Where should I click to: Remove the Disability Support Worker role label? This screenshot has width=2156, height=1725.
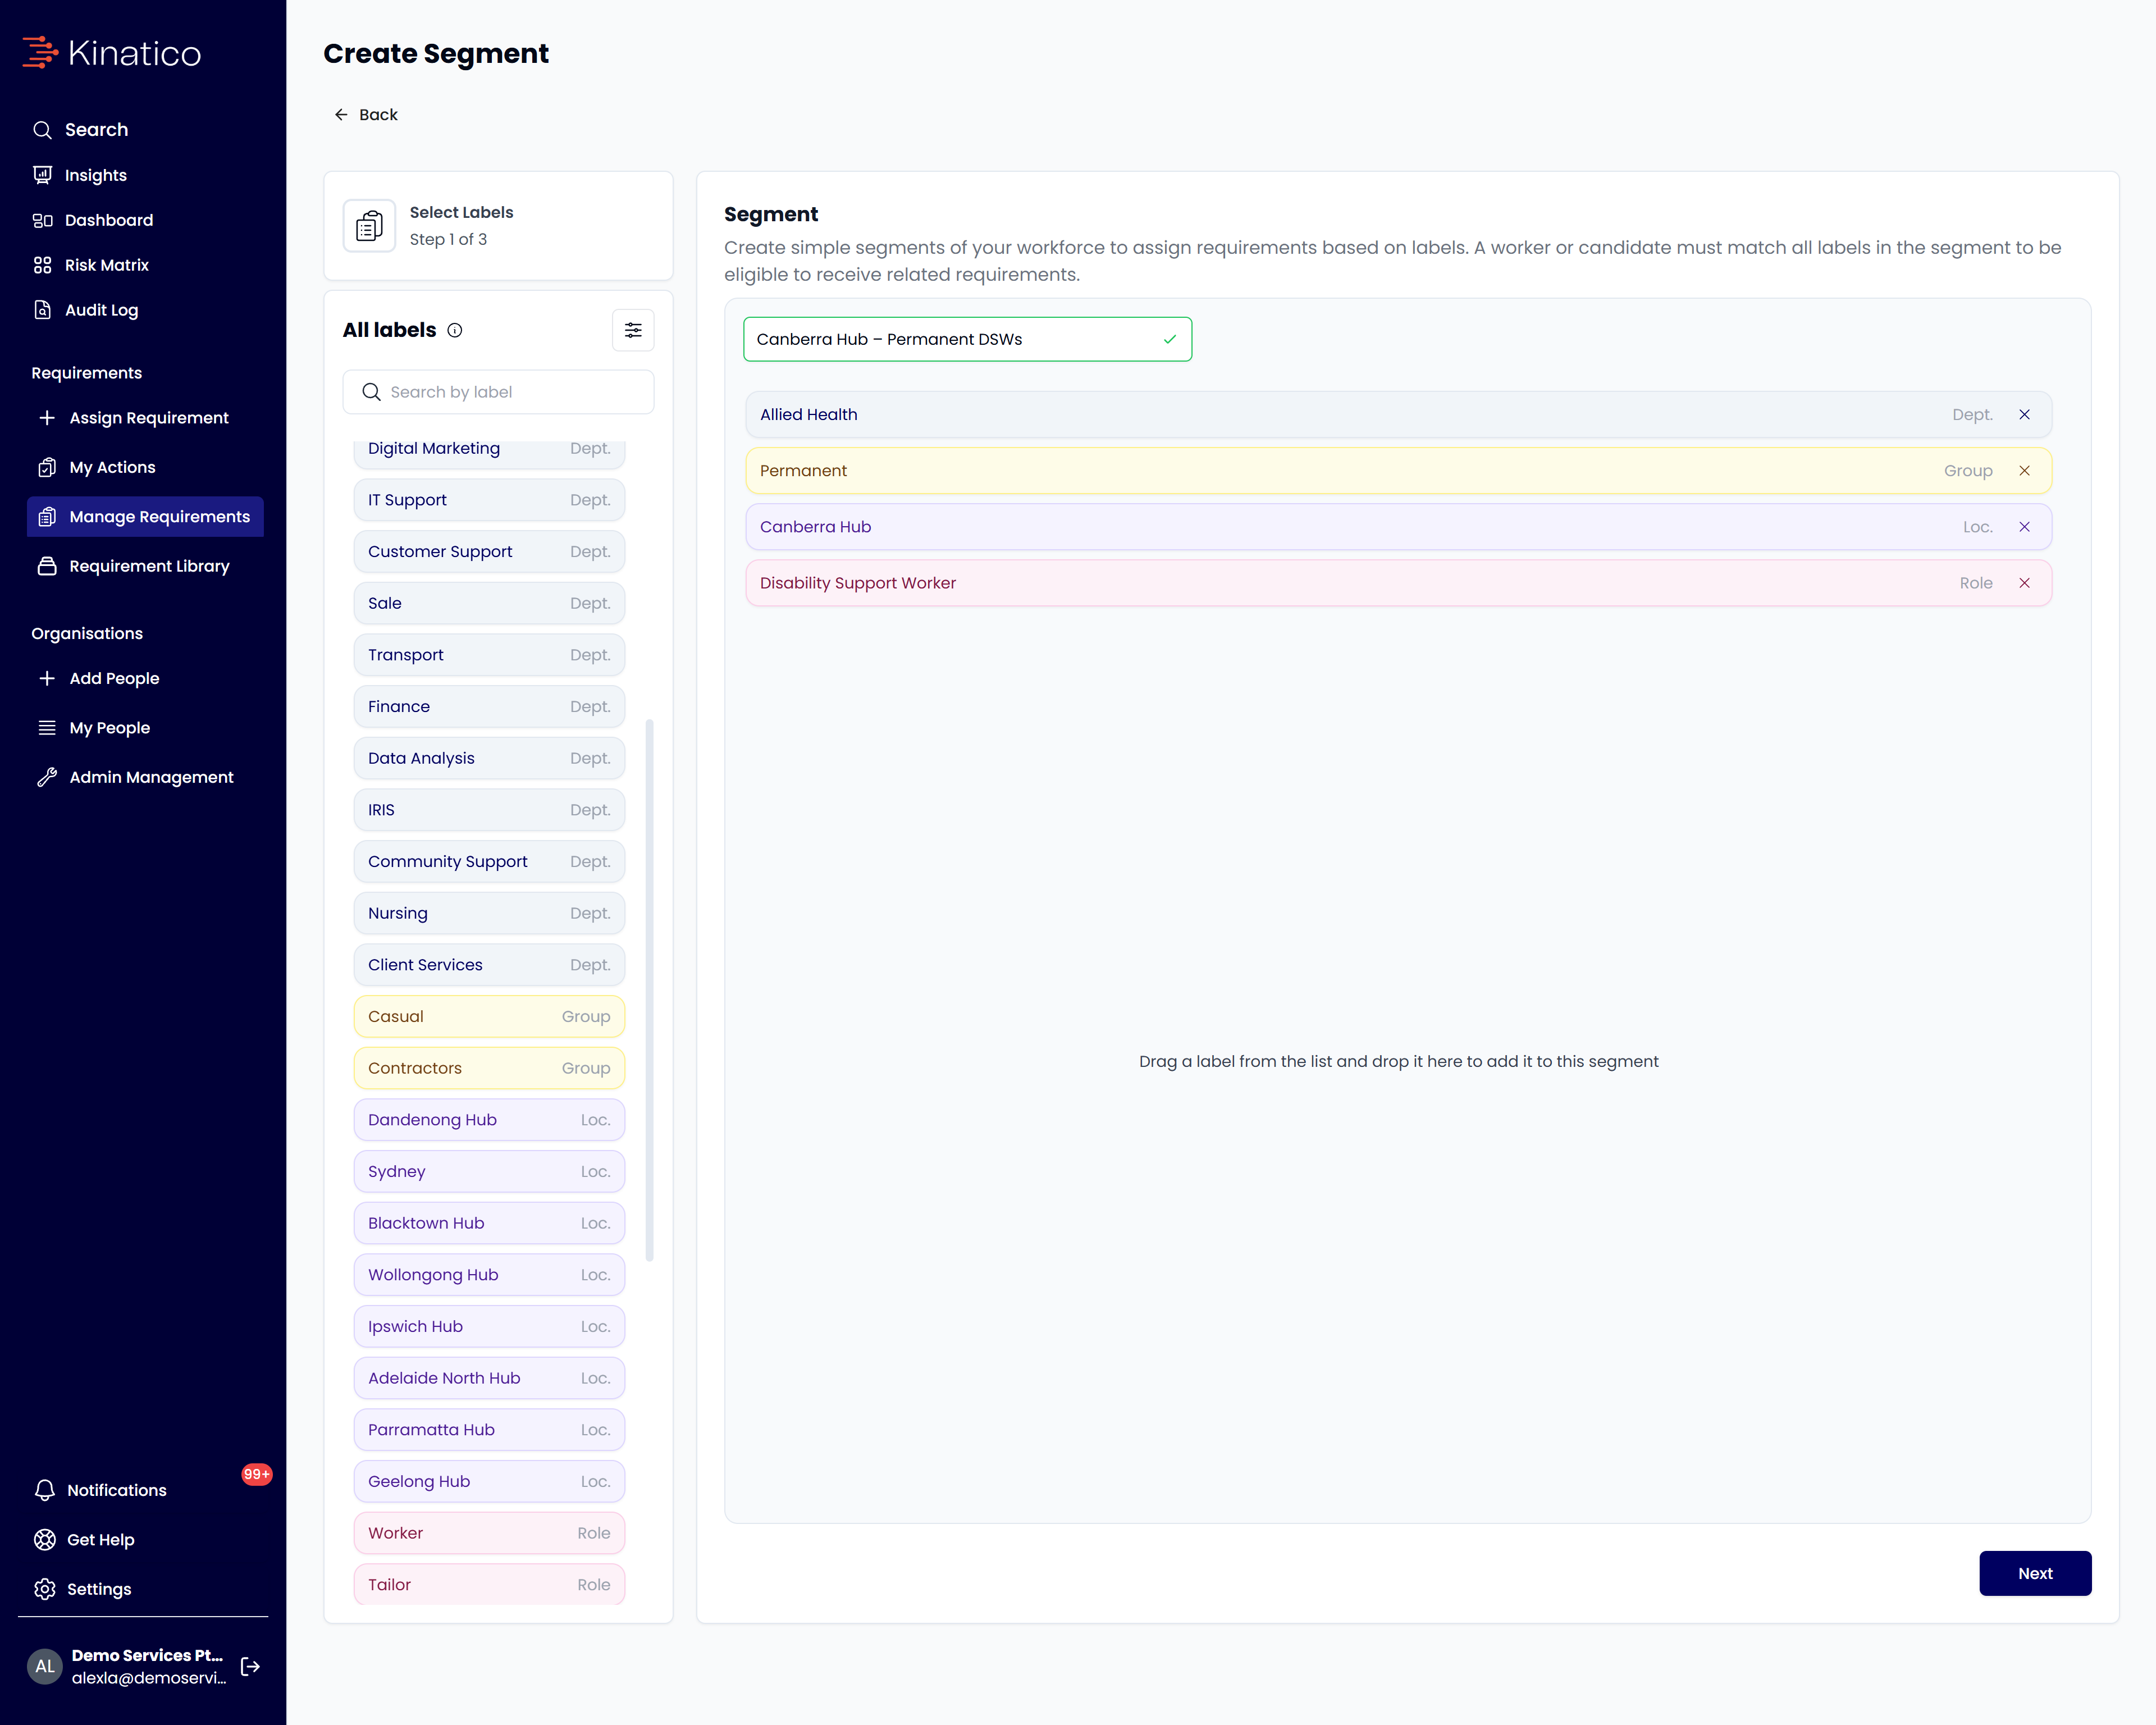2024,582
